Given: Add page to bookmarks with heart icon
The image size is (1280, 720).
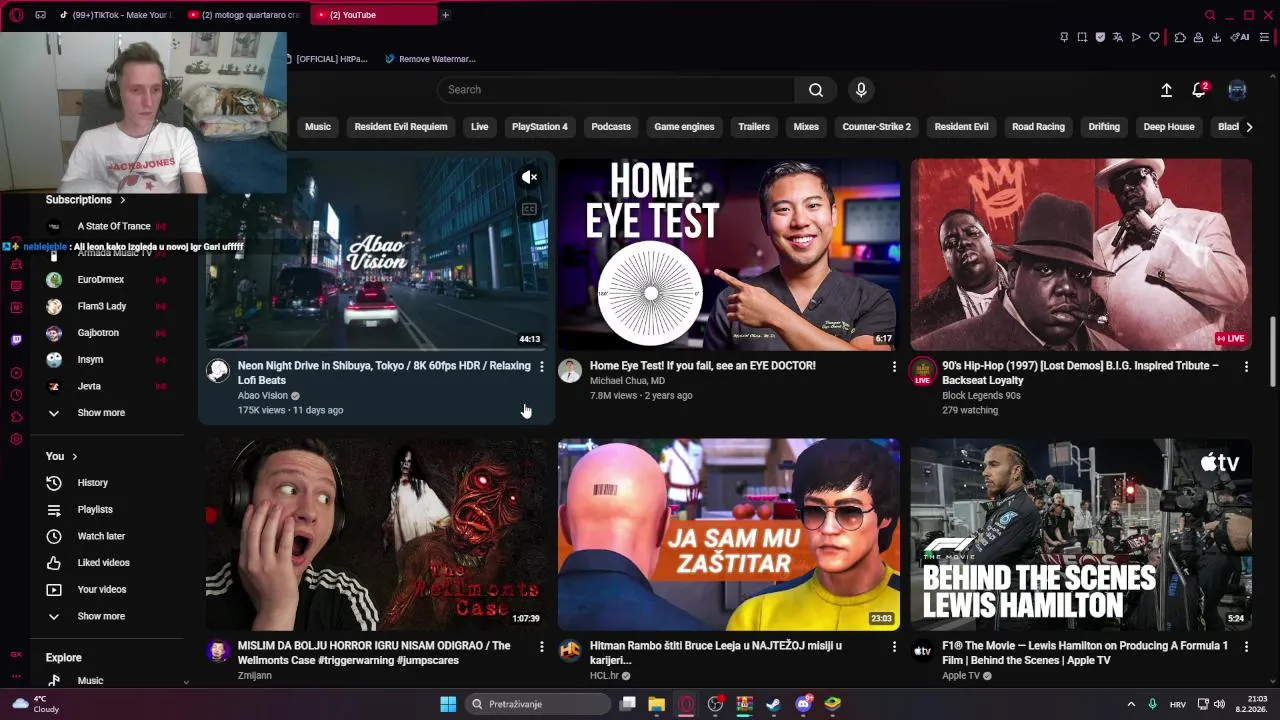Looking at the screenshot, I should [x=1154, y=37].
